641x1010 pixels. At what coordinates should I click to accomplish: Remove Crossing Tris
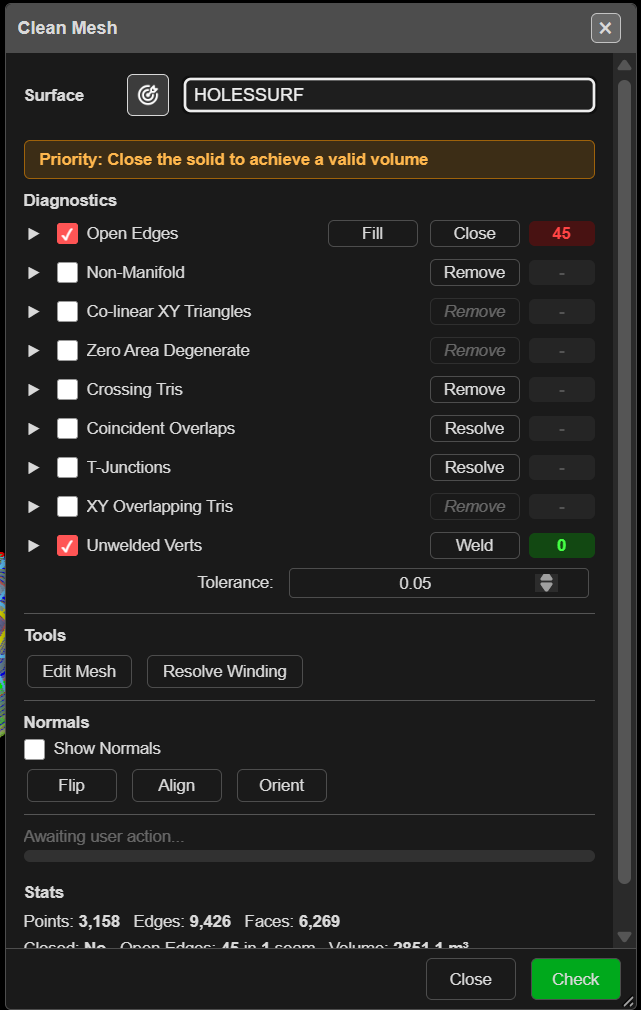(475, 390)
